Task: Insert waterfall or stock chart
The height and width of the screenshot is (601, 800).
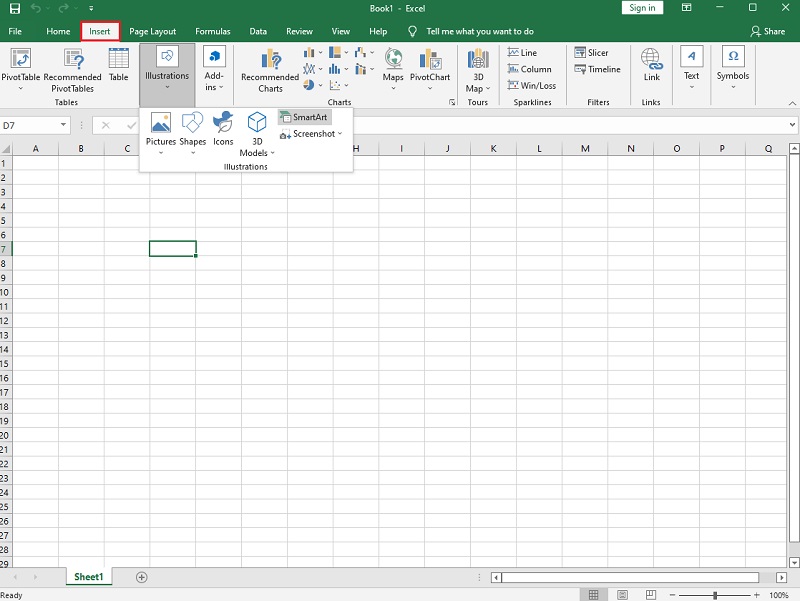Action: [364, 53]
